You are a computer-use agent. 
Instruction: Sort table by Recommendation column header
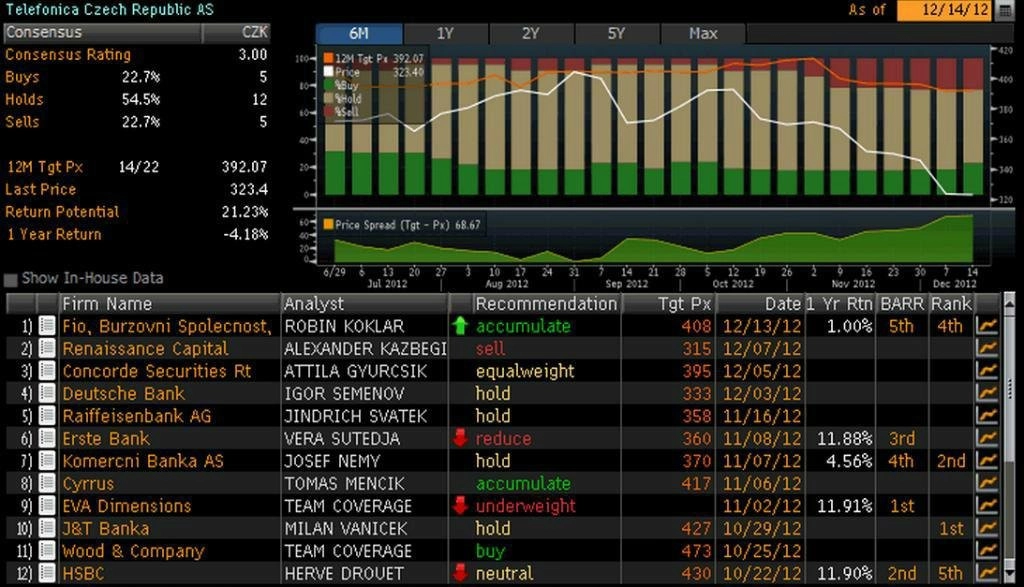(x=546, y=304)
